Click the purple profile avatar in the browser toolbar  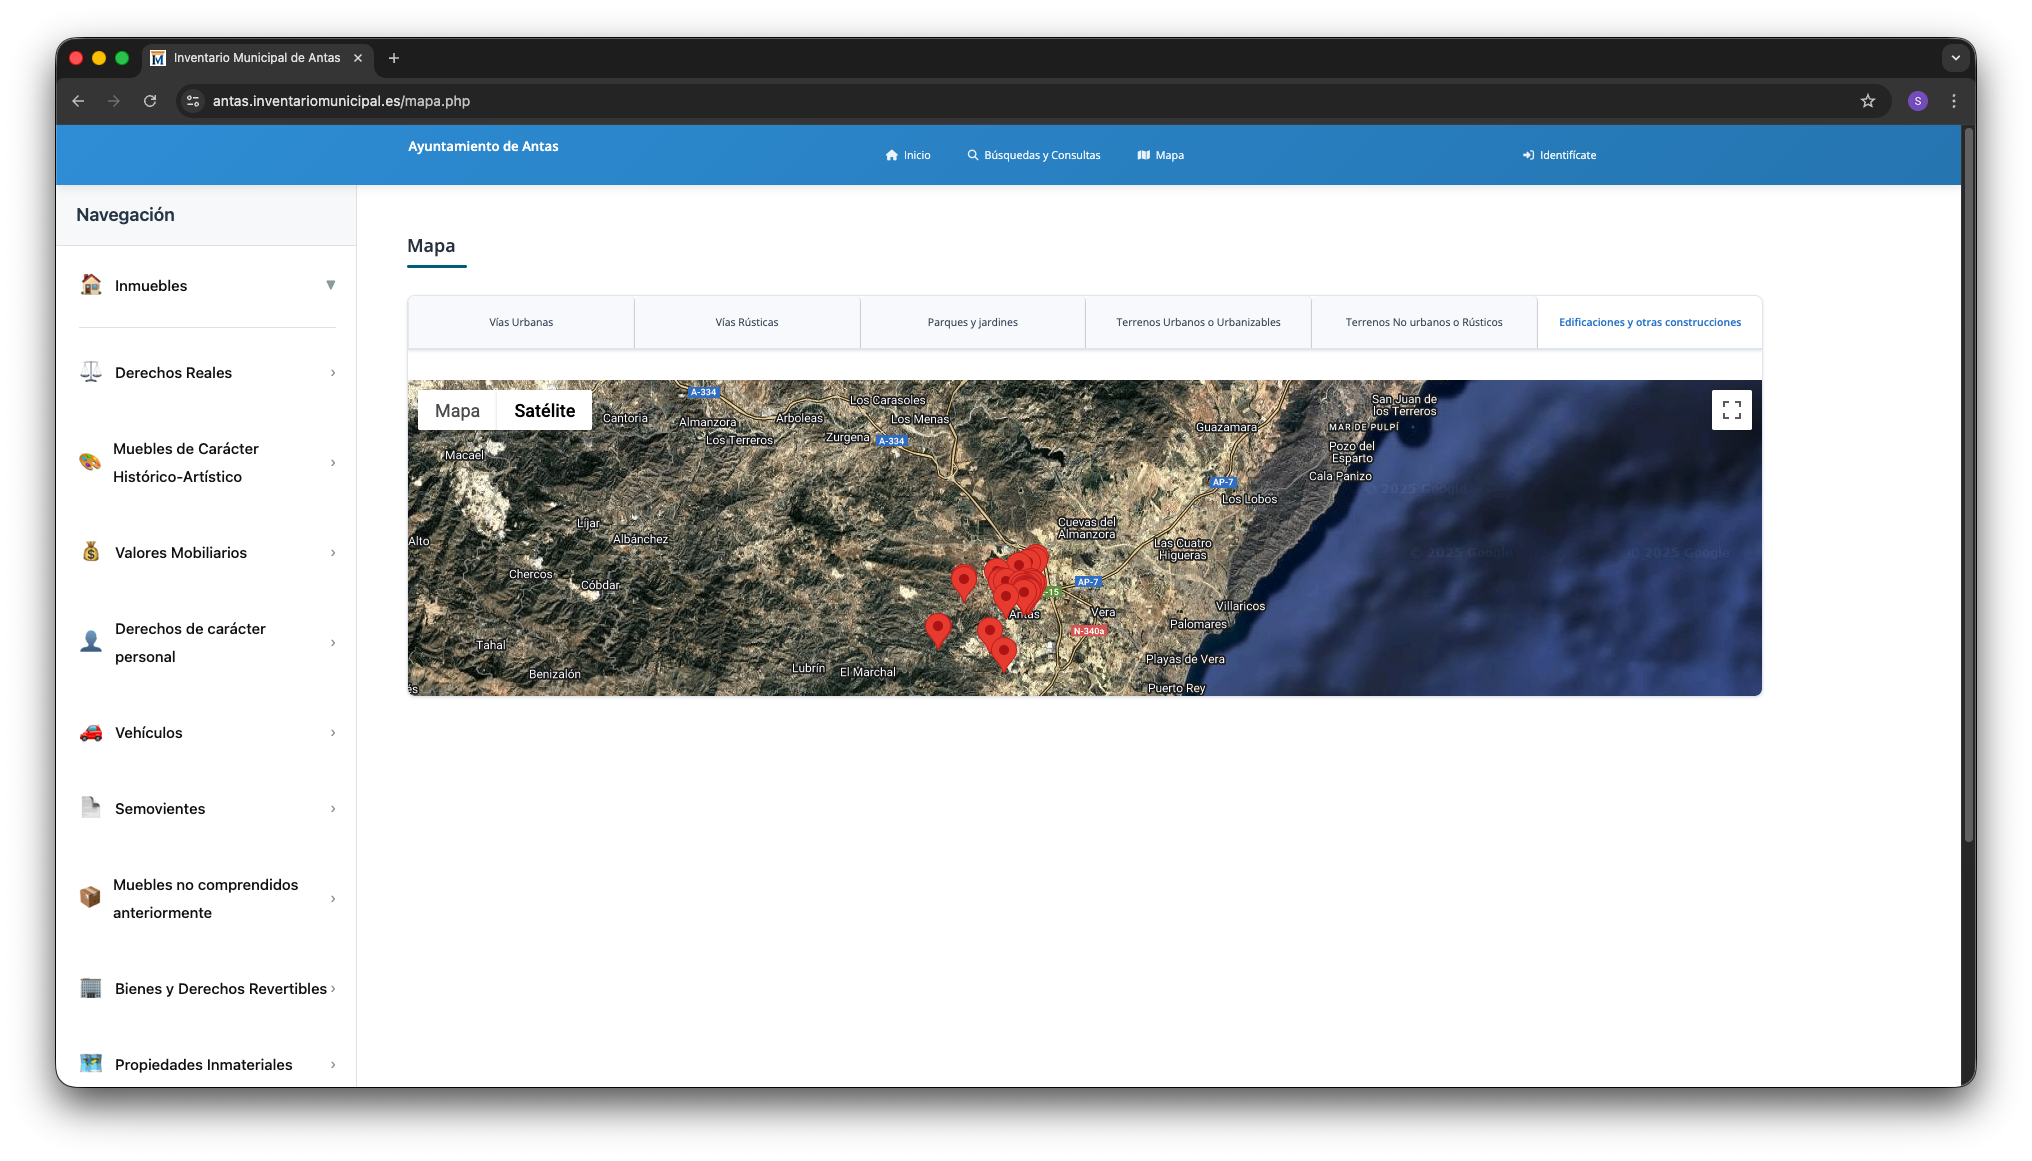1917,101
